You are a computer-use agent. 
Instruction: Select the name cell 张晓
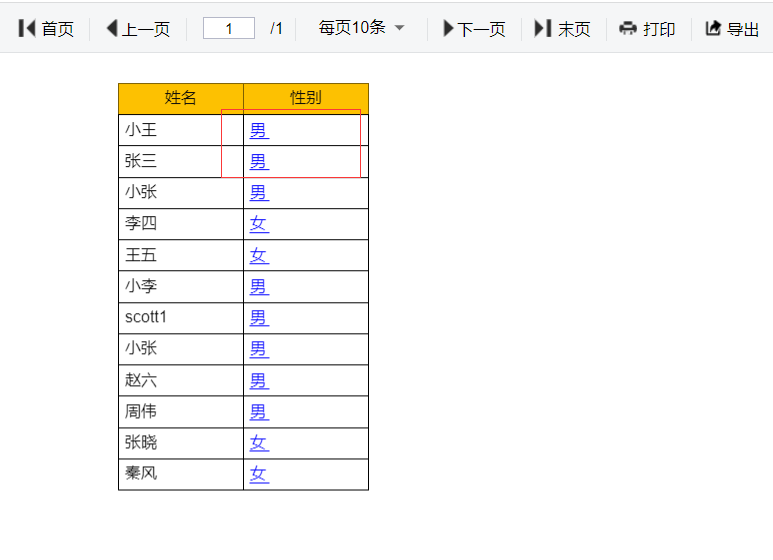click(181, 443)
